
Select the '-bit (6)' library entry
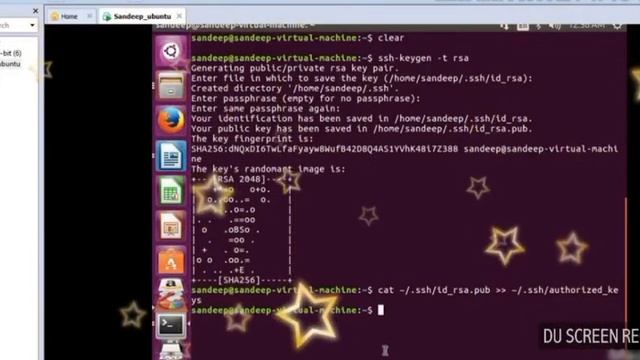tap(11, 53)
